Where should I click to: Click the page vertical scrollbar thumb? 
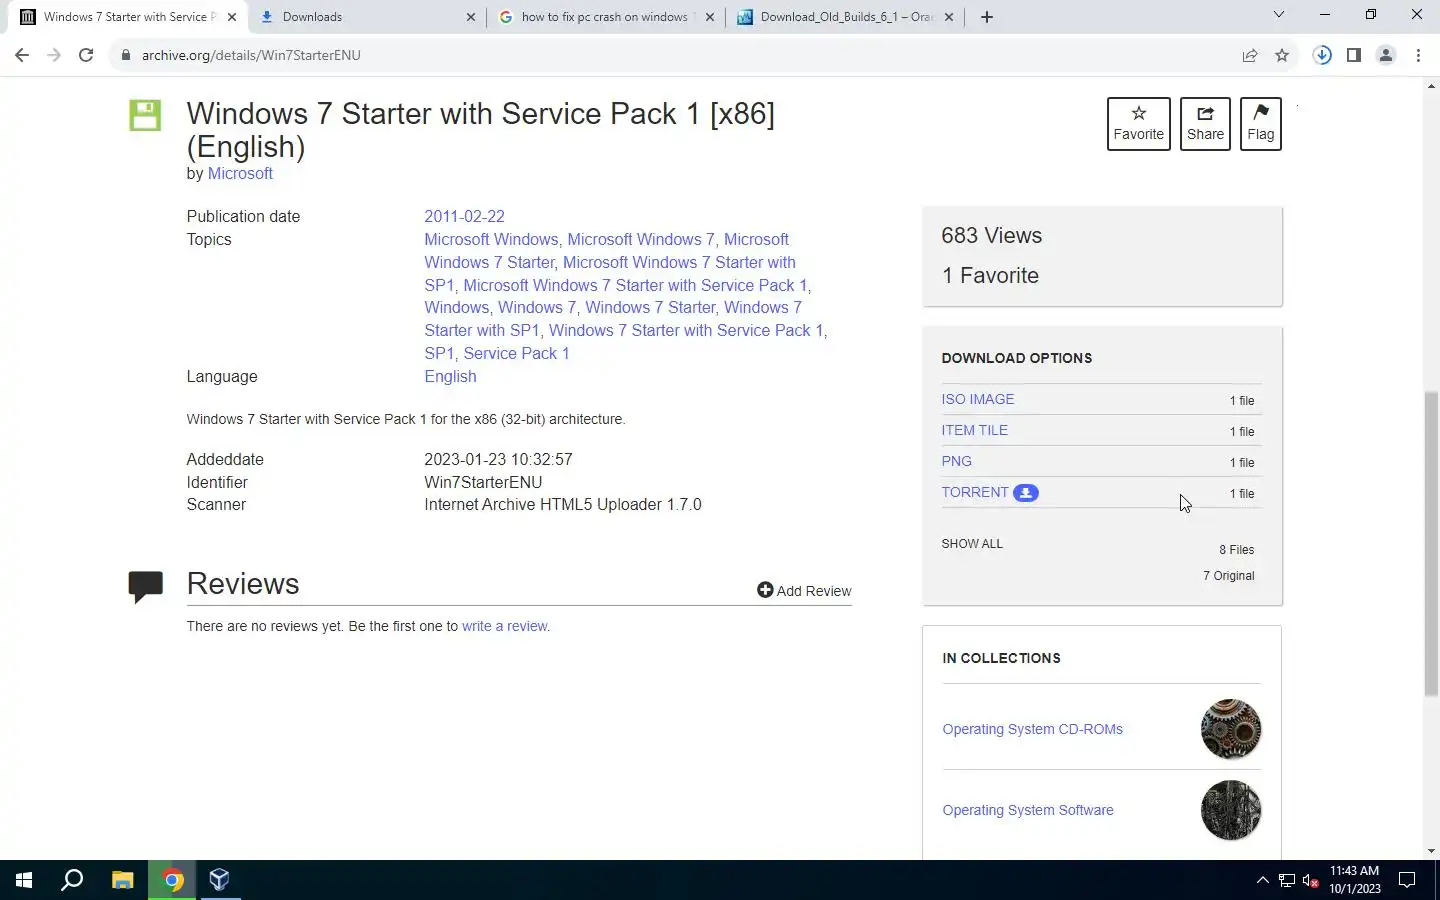click(x=1431, y=544)
